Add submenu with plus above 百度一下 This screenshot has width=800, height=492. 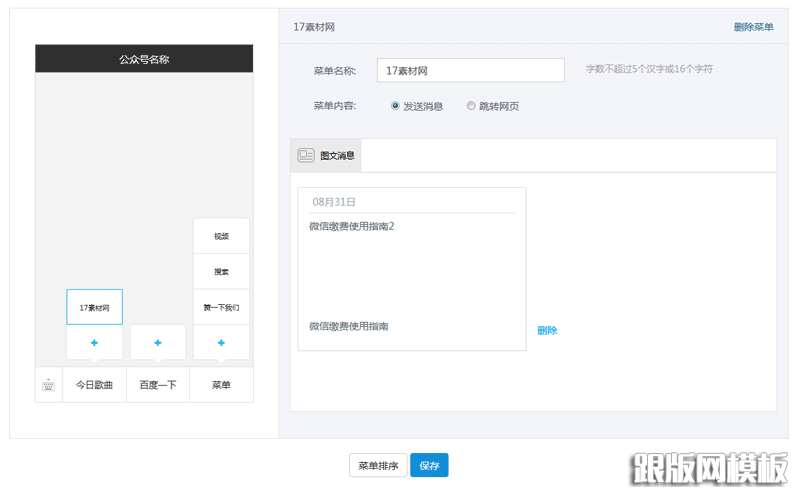(x=158, y=342)
